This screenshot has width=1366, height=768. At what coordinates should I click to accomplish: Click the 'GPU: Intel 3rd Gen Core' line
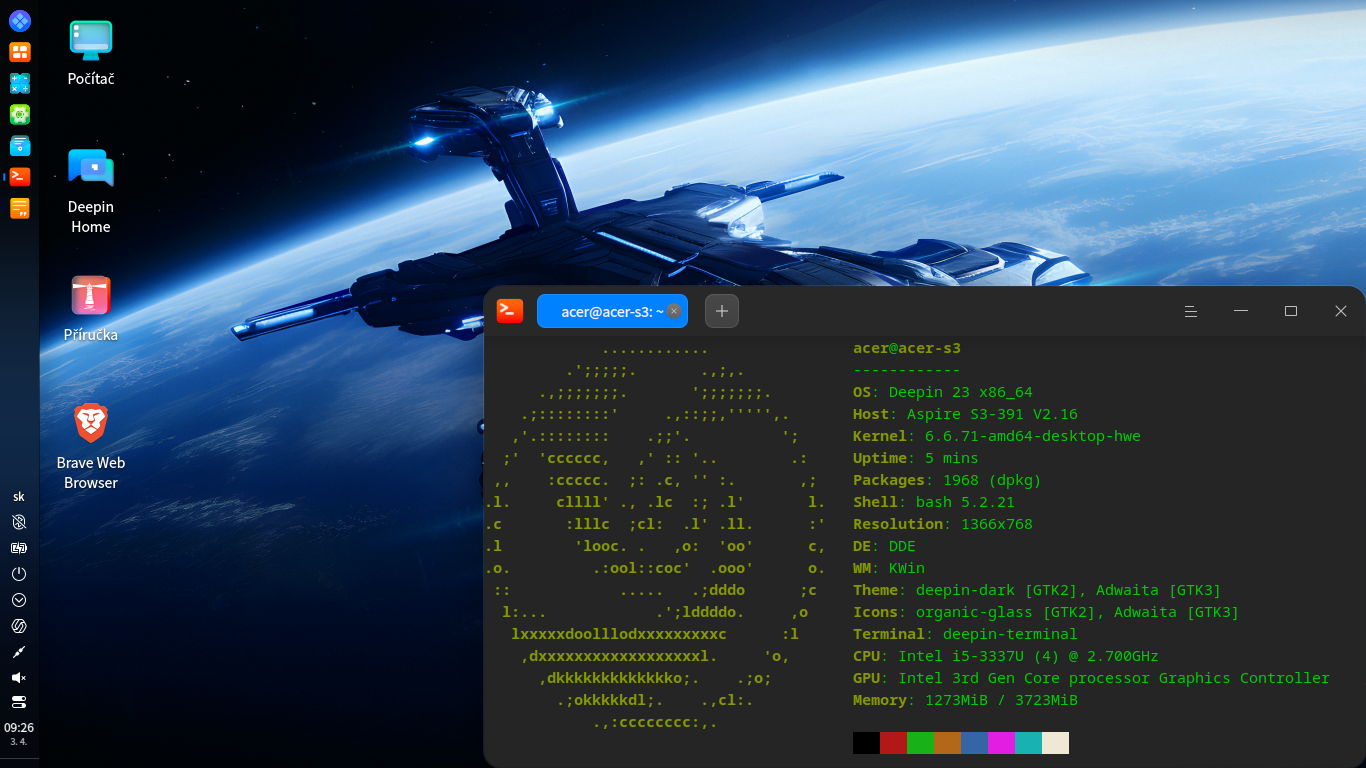click(1091, 678)
